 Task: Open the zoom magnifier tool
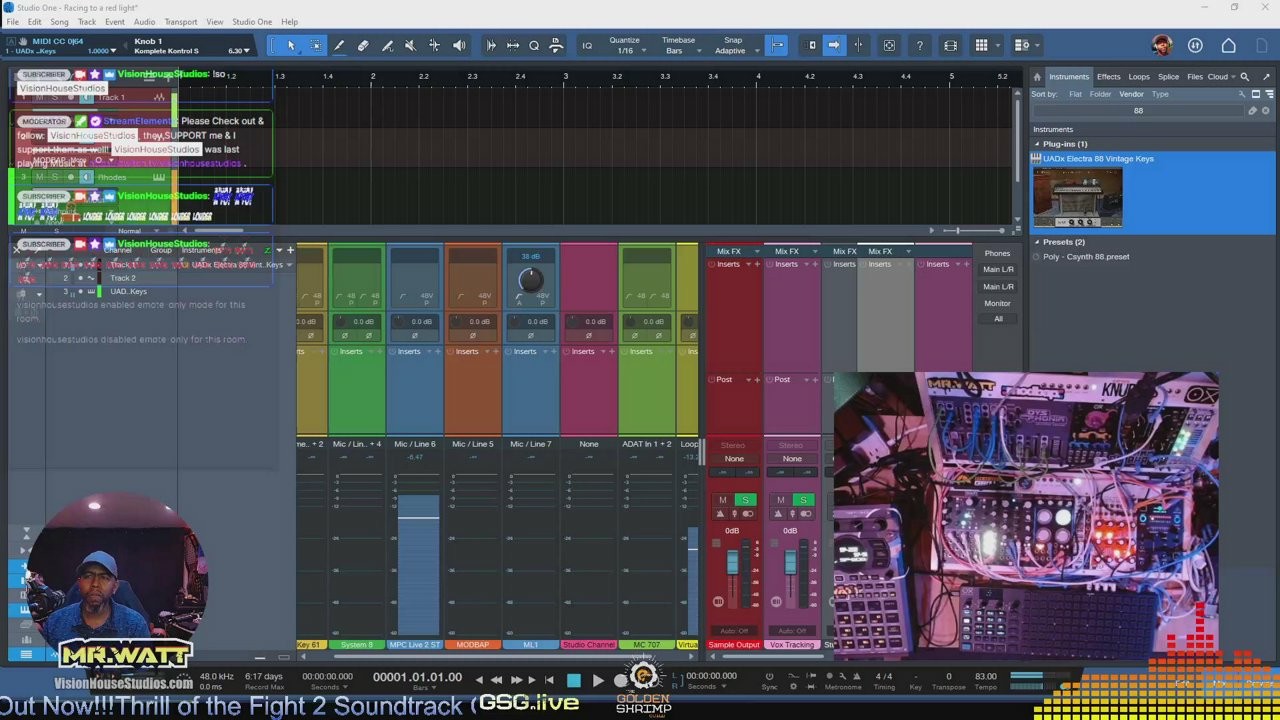[534, 45]
